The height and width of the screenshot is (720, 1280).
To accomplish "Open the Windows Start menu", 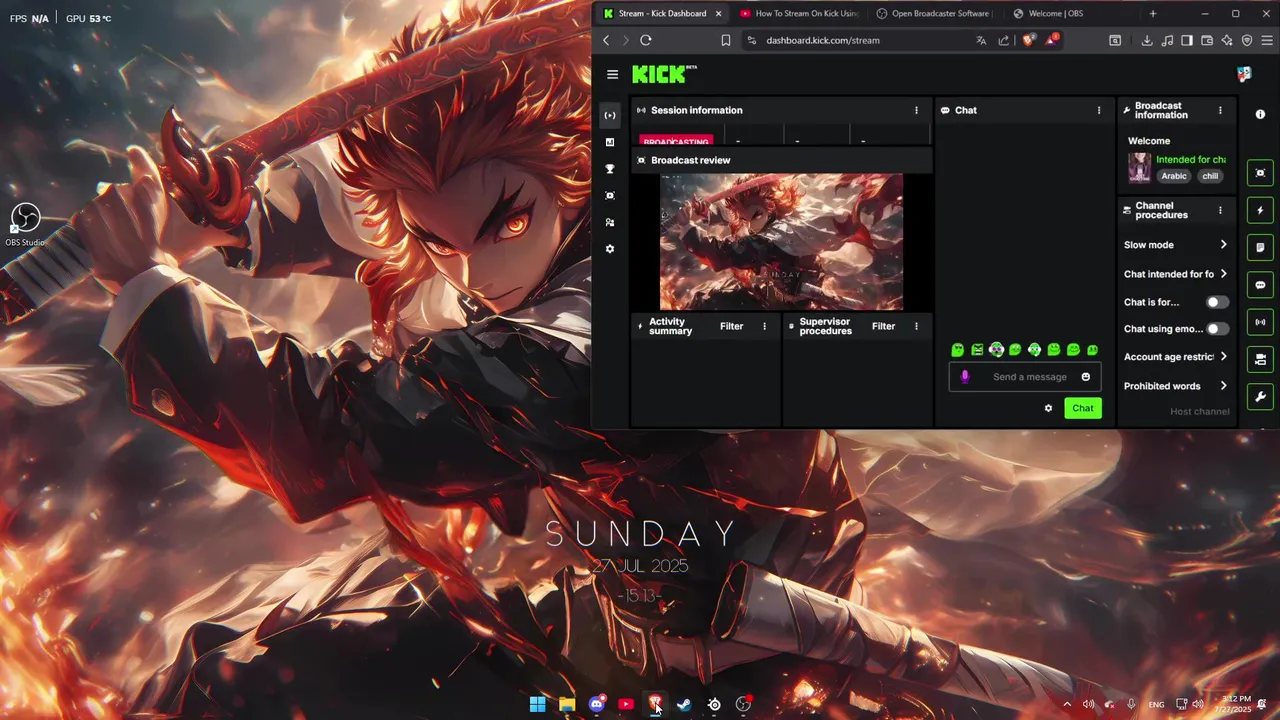I will pos(538,704).
